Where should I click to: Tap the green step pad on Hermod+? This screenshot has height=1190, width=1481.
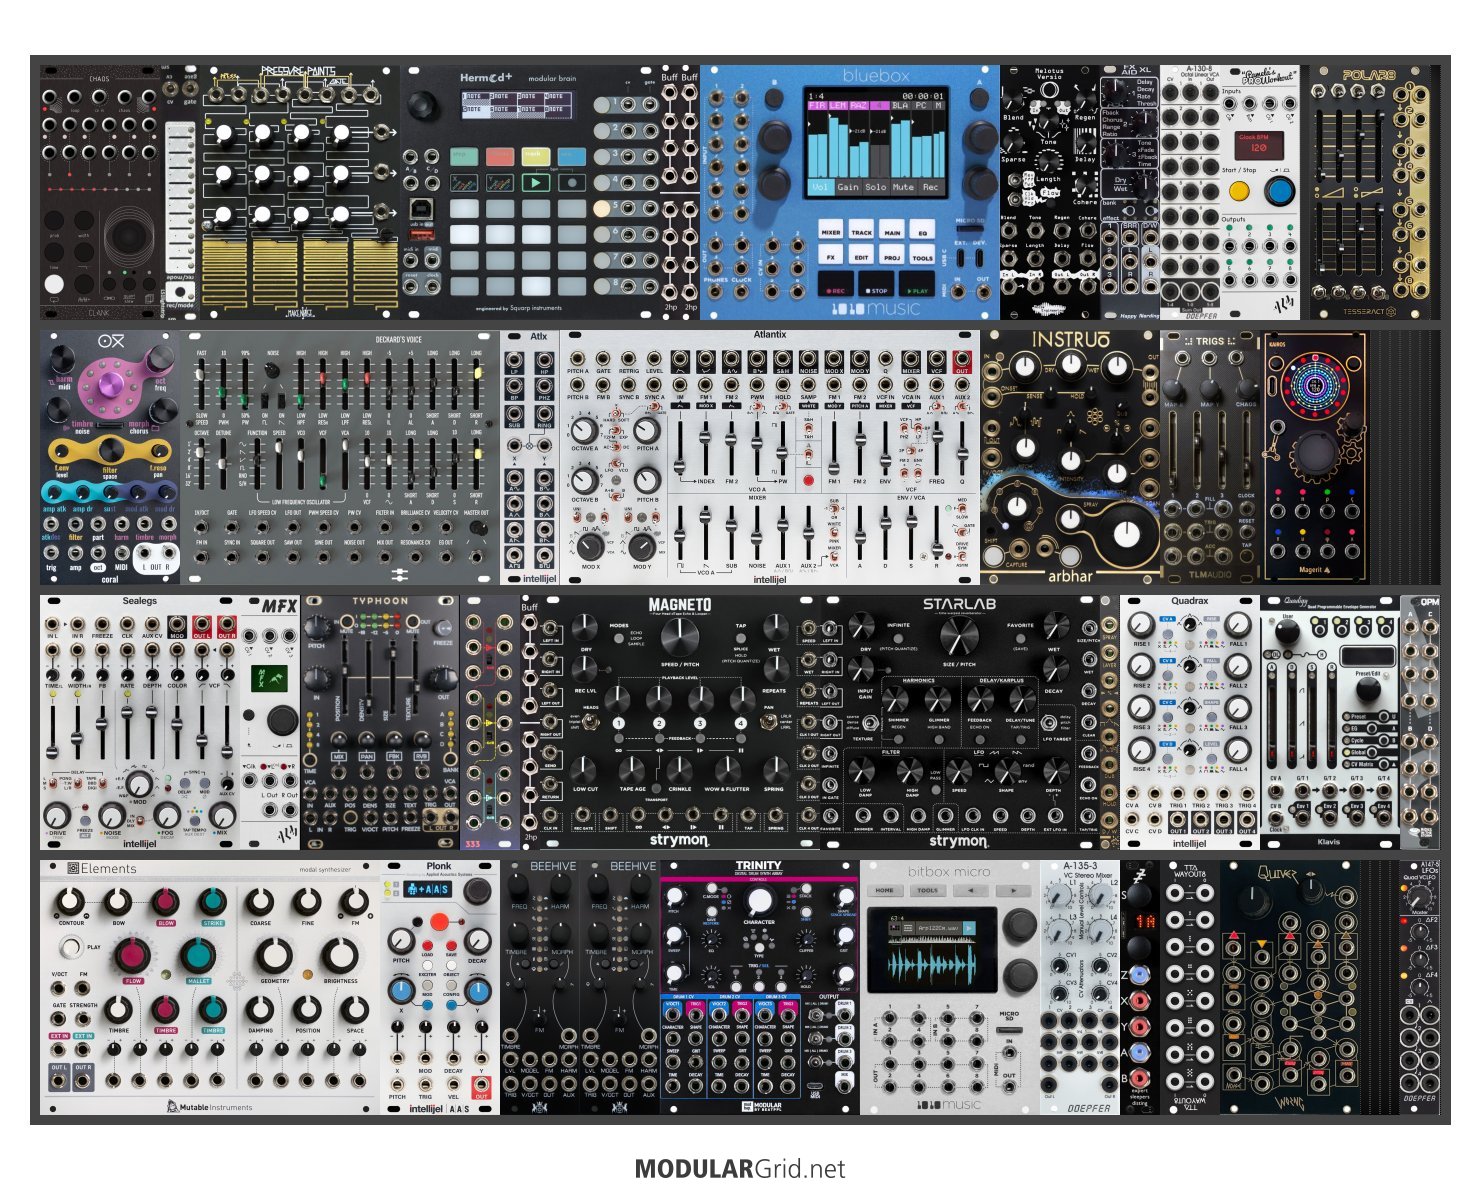pos(464,157)
